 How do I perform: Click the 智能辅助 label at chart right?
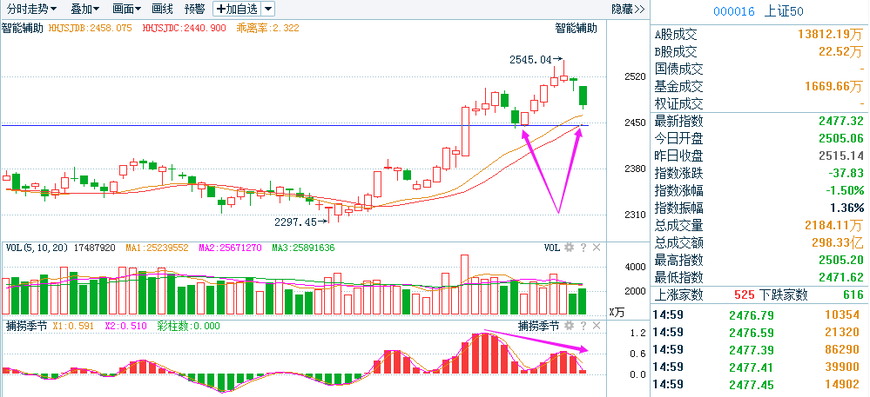click(576, 28)
